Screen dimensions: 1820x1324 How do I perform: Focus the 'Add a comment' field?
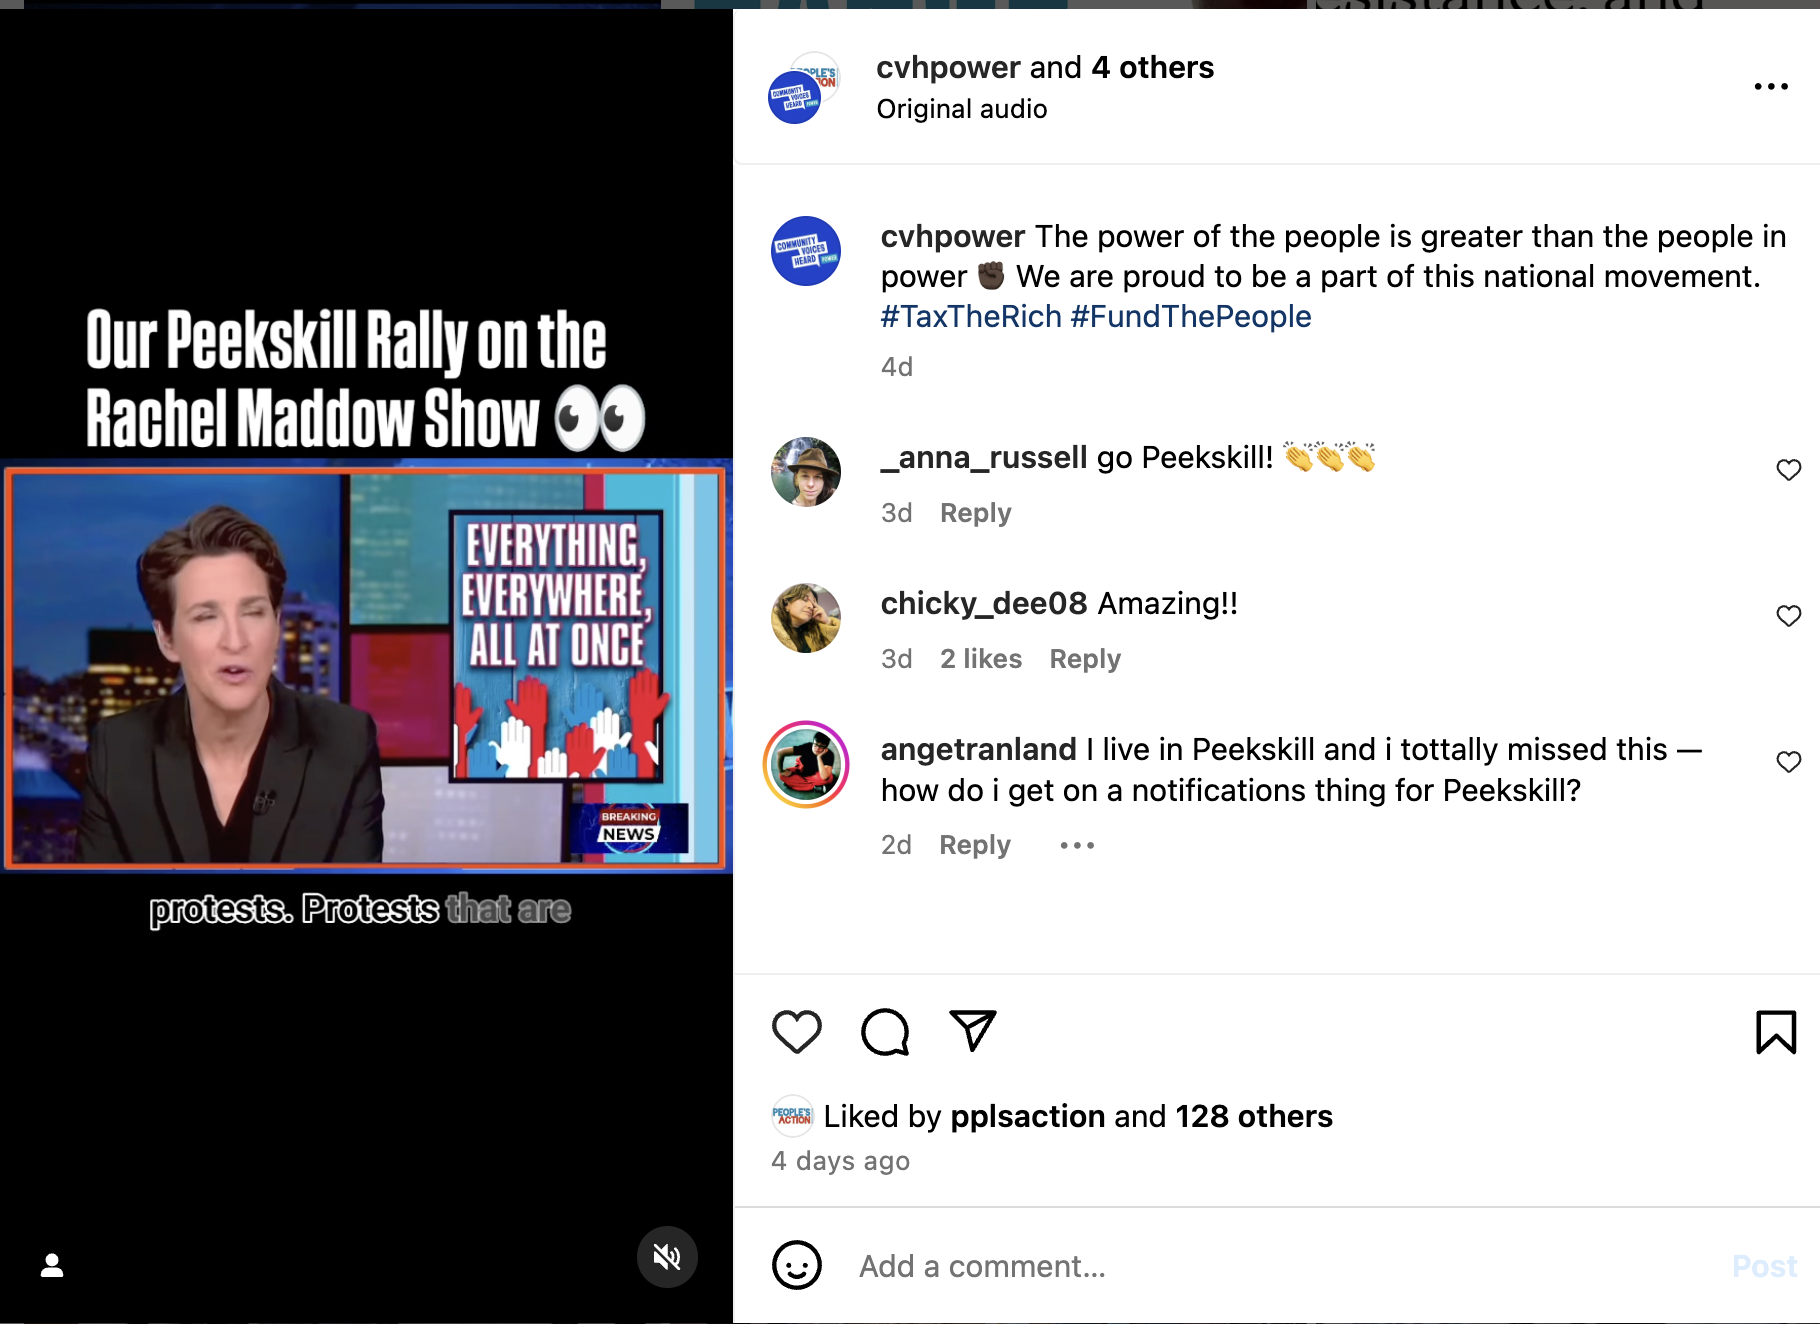pos(1280,1266)
